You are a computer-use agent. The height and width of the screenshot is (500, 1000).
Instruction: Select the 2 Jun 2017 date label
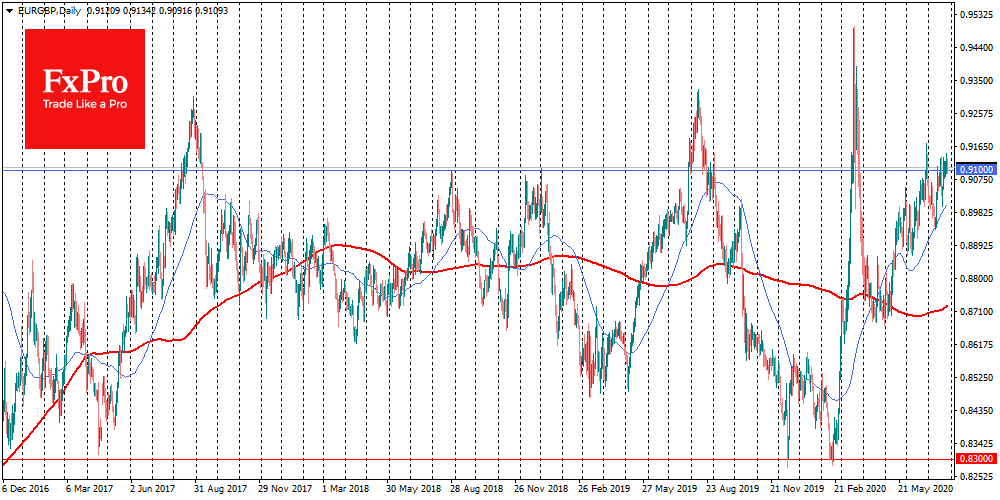(x=156, y=491)
